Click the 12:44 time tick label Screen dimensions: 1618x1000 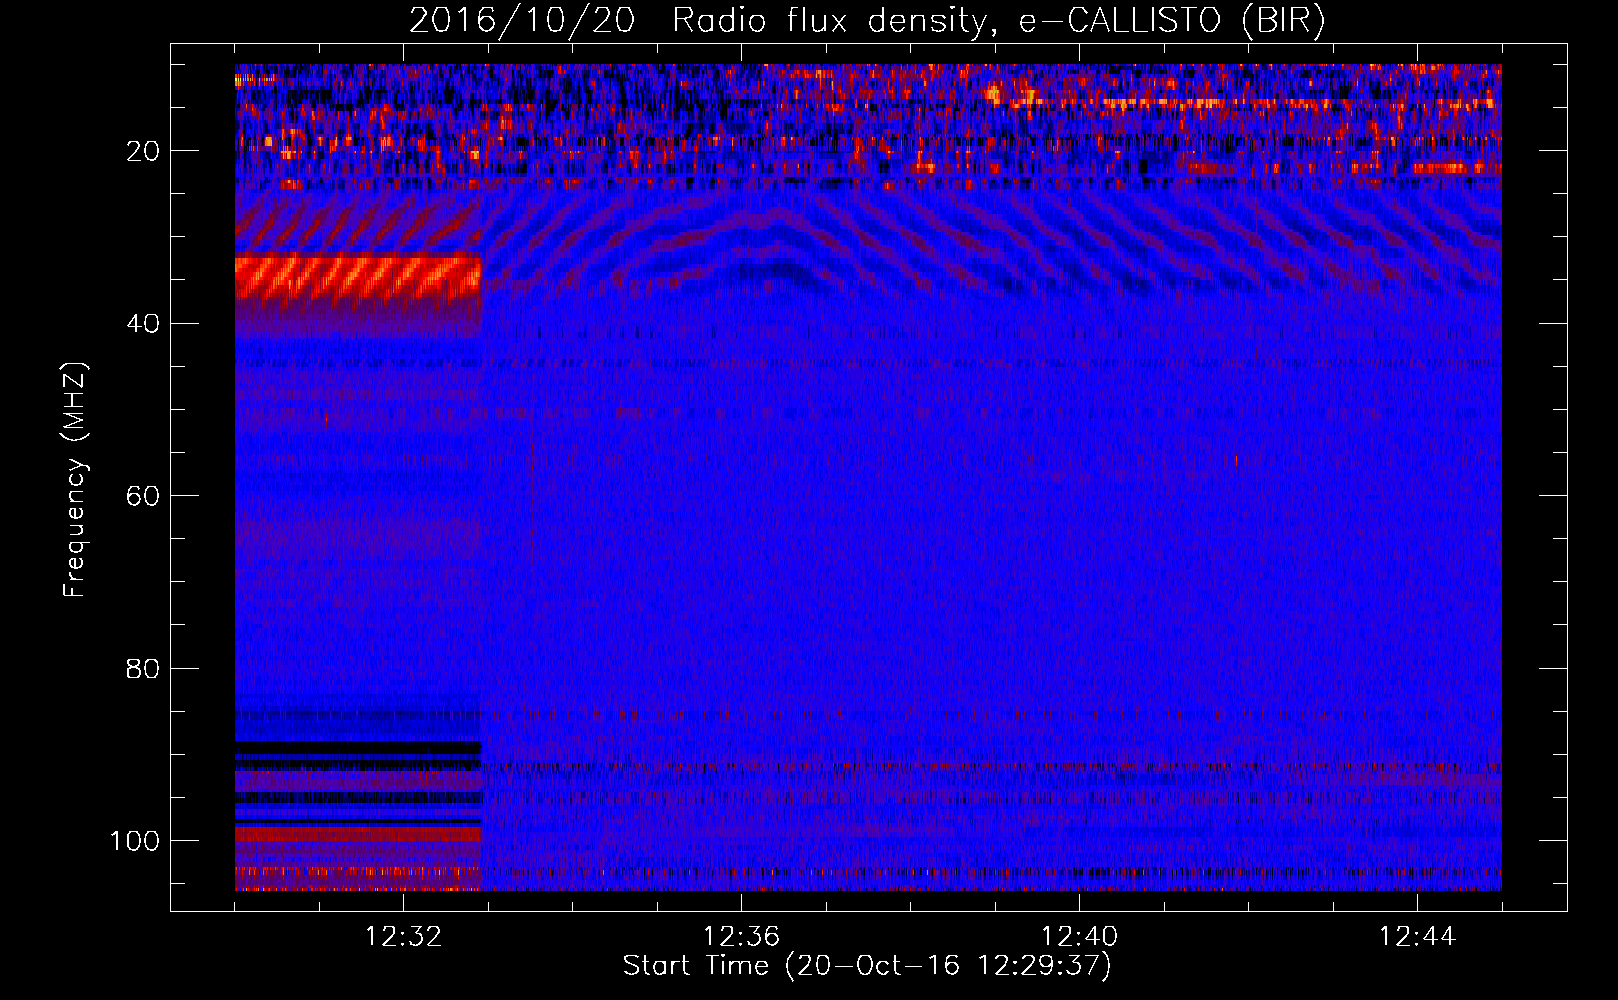(1417, 937)
